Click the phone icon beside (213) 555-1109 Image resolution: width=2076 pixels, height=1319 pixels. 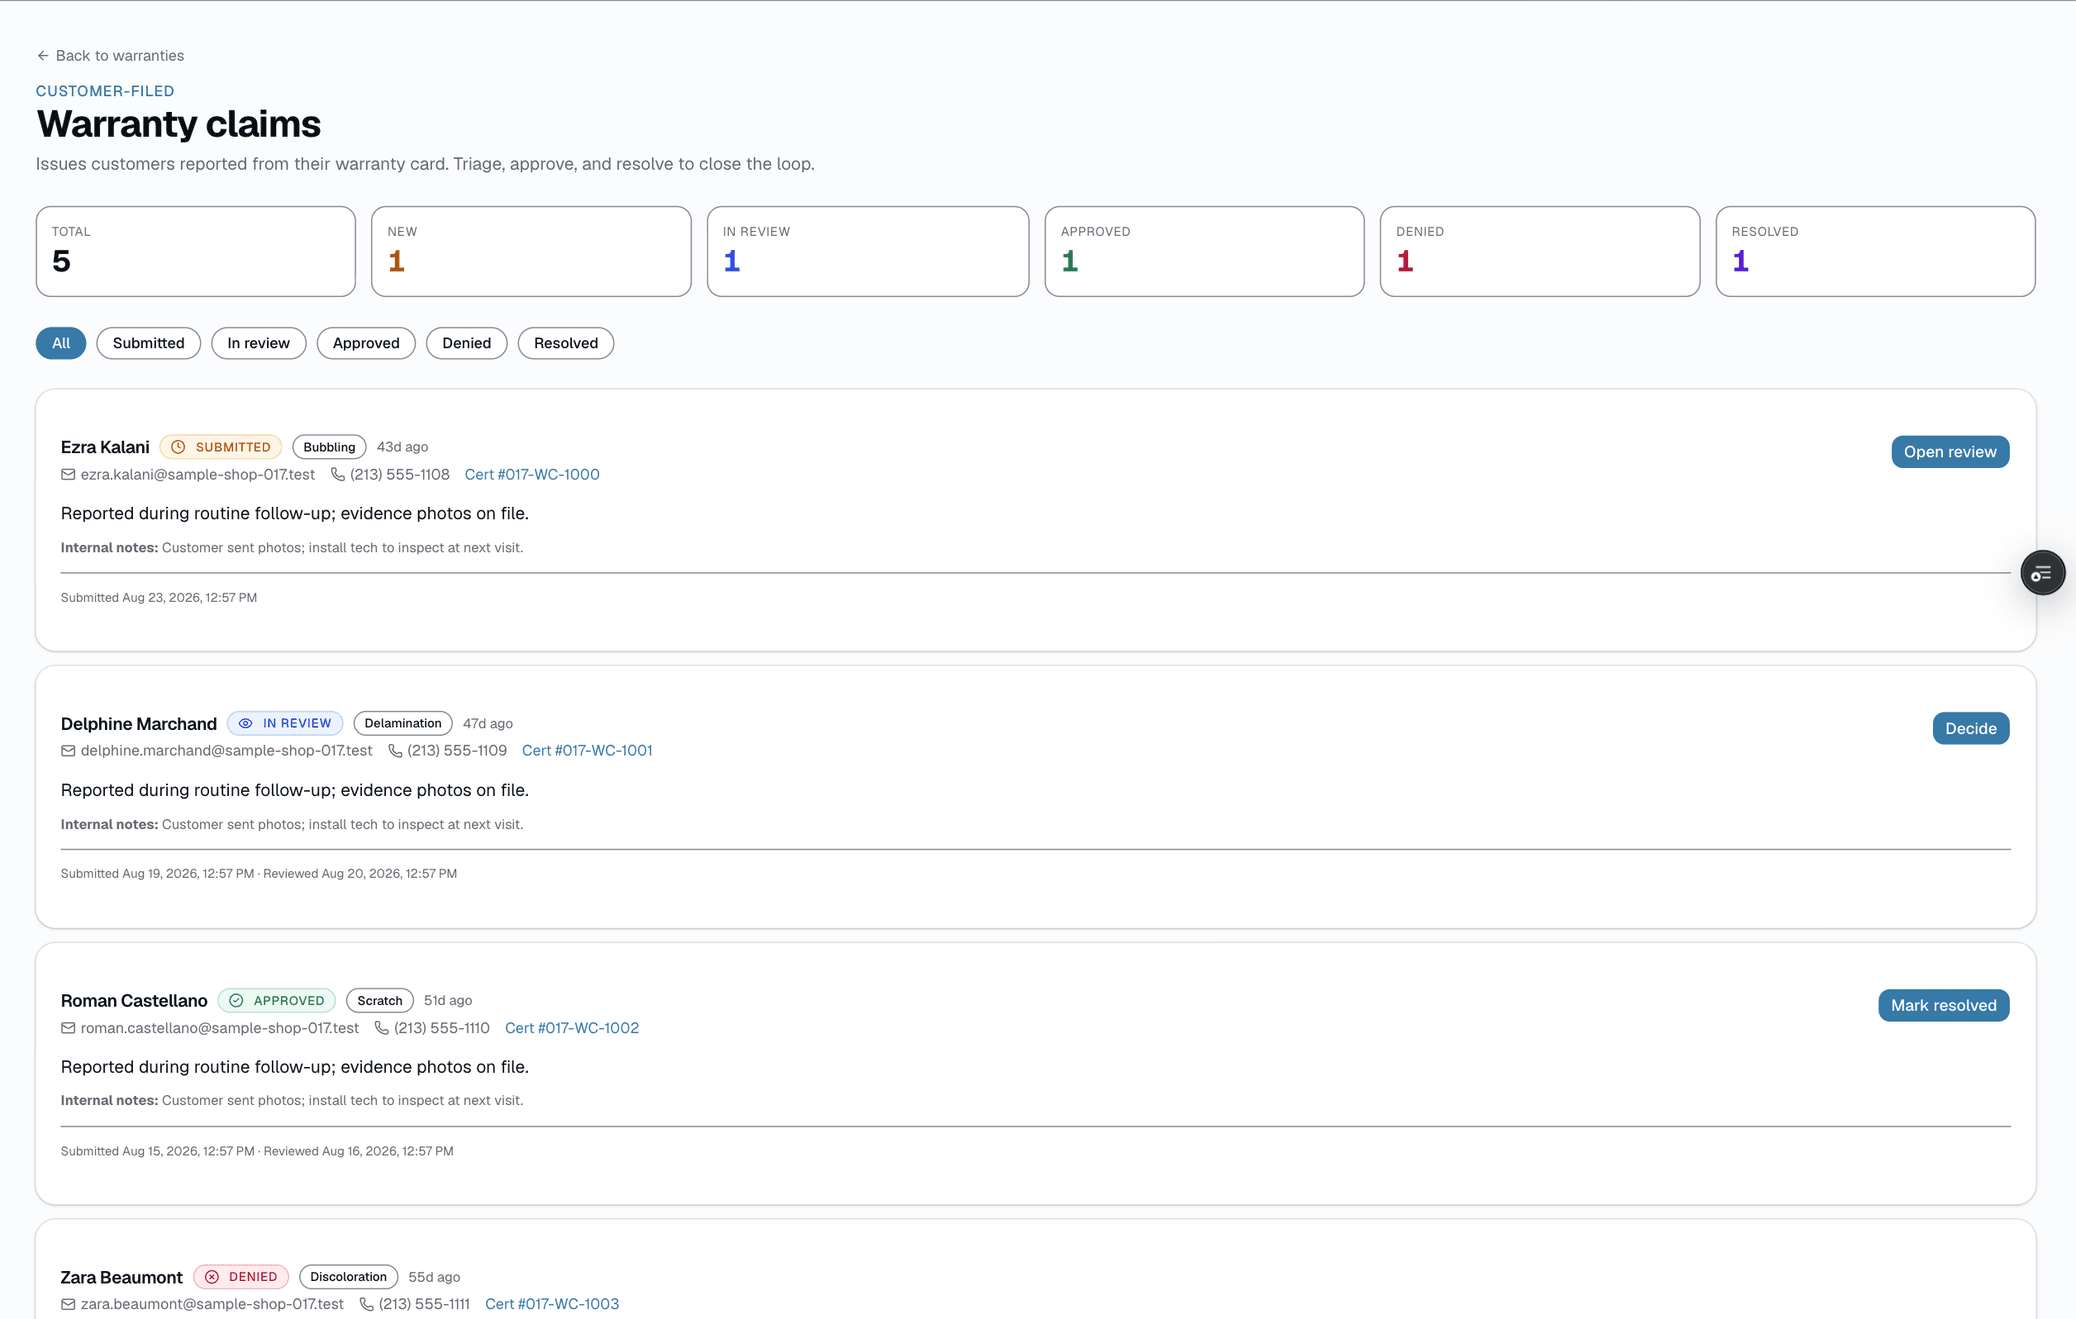point(395,751)
